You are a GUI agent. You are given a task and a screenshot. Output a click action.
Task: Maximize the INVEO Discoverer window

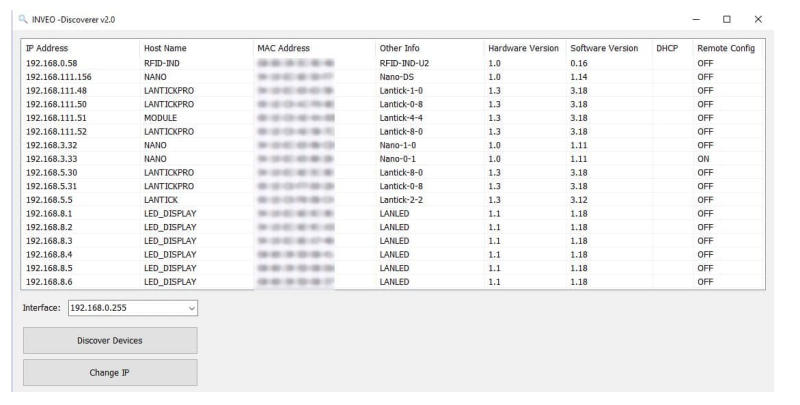[727, 19]
